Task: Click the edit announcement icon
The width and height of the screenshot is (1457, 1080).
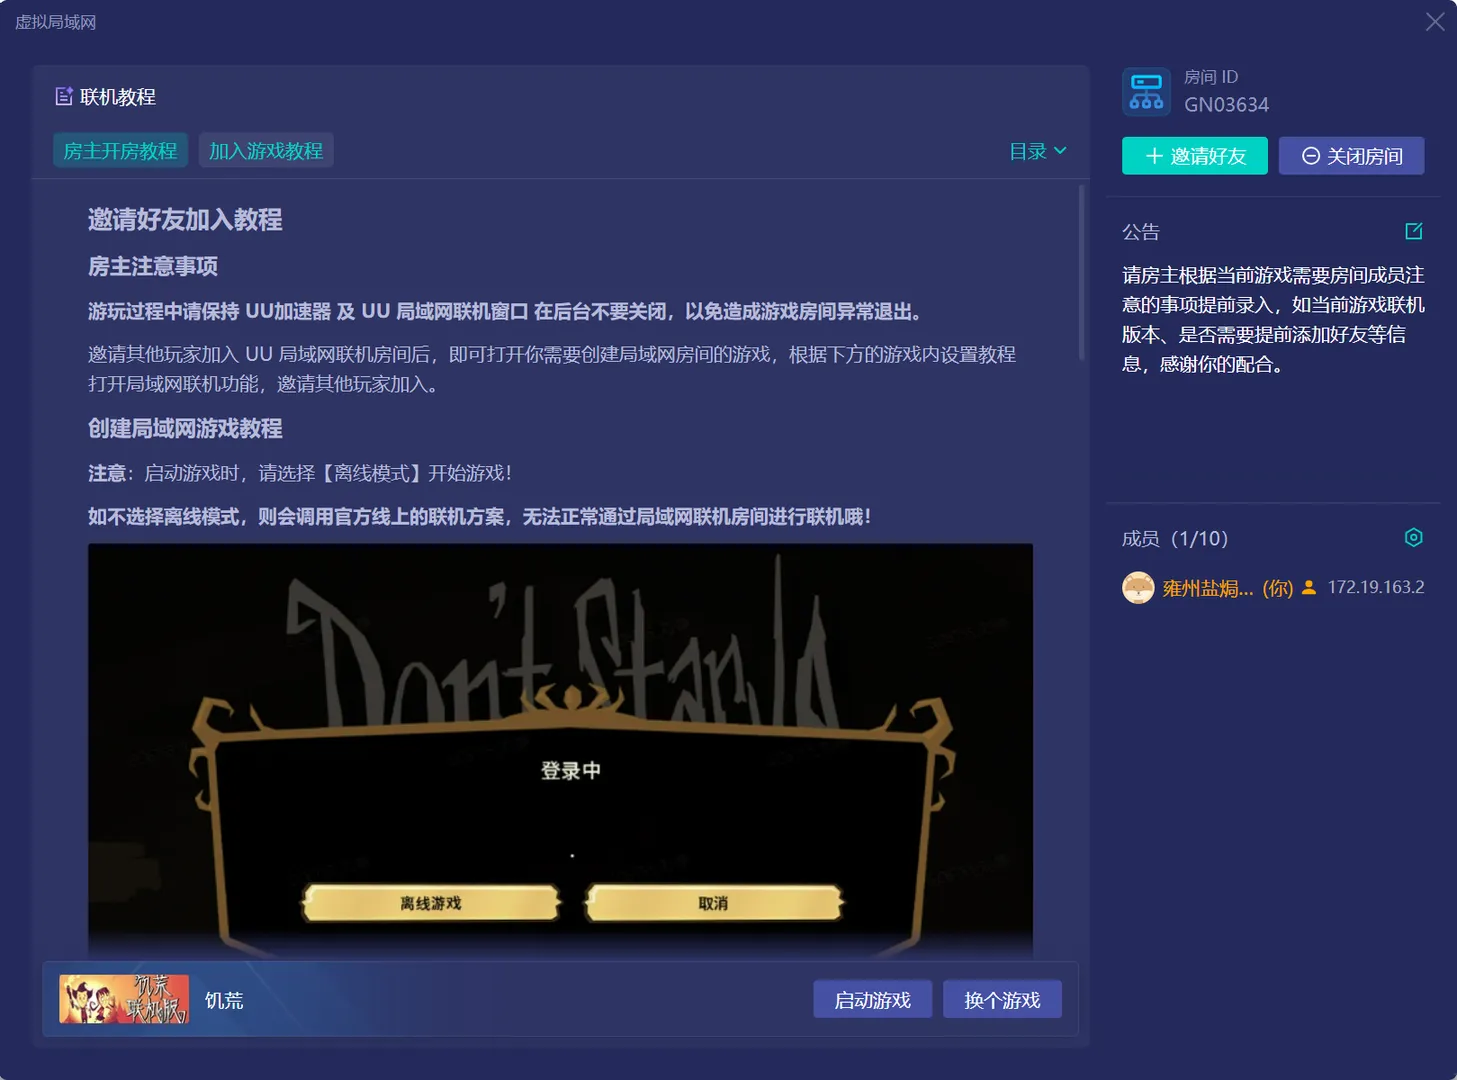Action: [1413, 231]
